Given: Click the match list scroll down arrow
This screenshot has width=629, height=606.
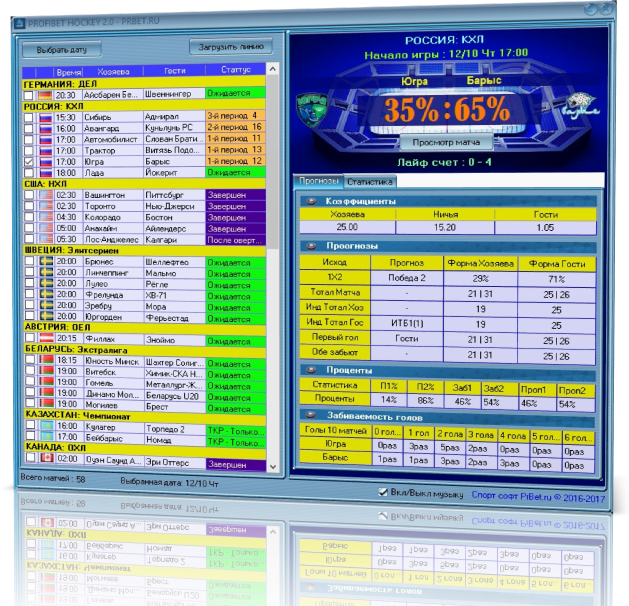Looking at the screenshot, I should point(273,466).
